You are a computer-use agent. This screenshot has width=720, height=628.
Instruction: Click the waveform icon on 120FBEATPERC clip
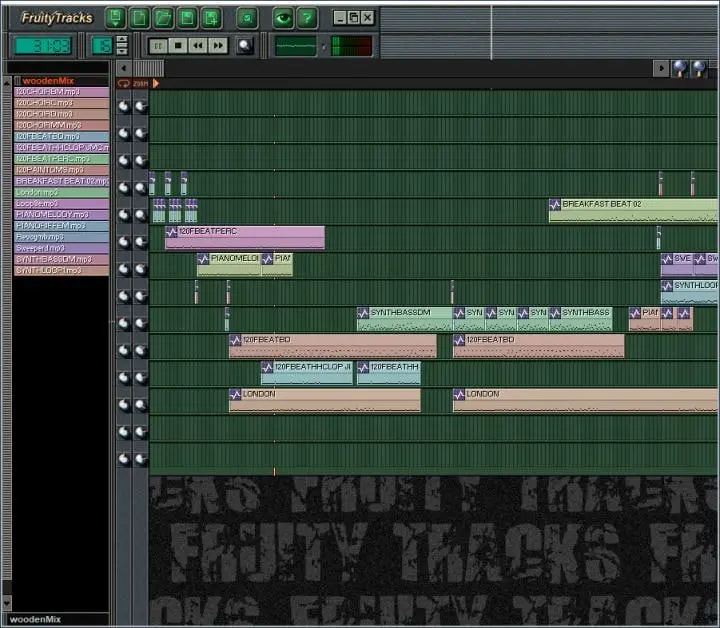point(171,232)
